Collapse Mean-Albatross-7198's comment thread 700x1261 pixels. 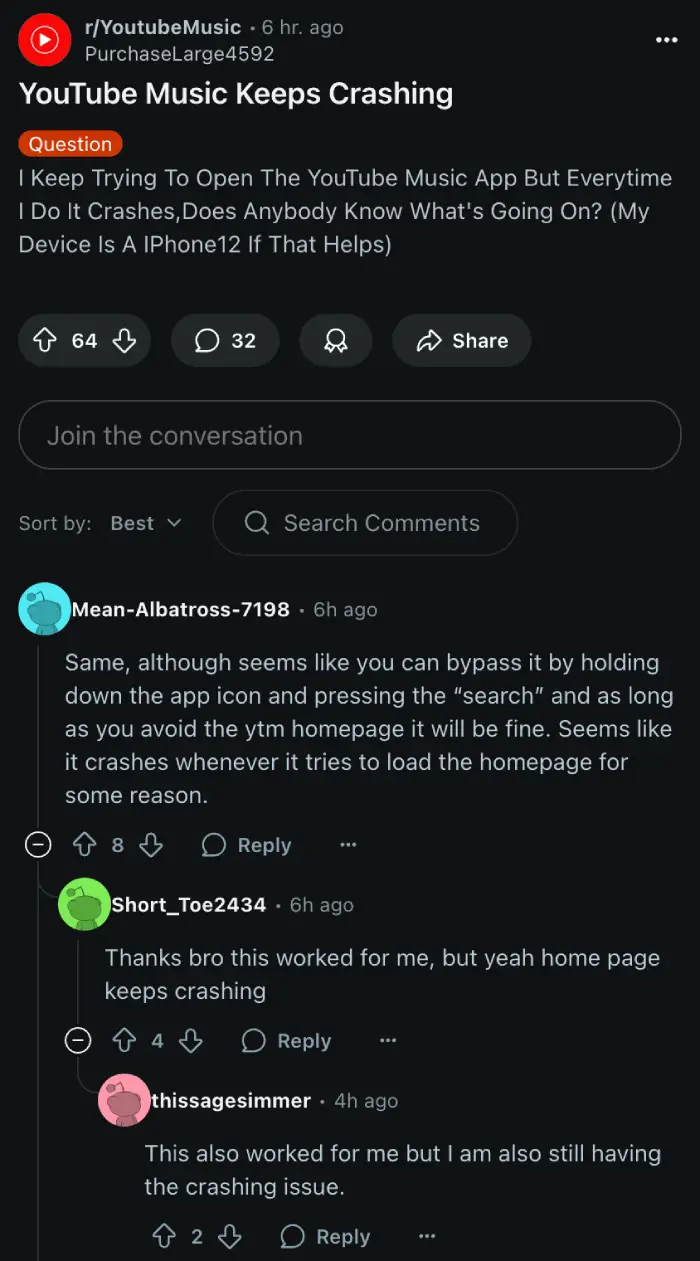pos(38,845)
